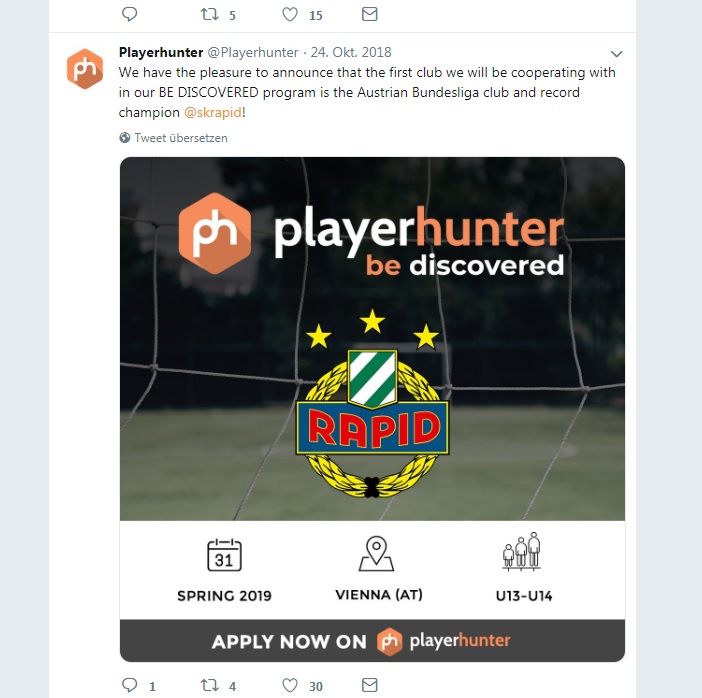Open the 24. Okt. 2018 timestamp
This screenshot has height=698, width=702.
click(x=351, y=52)
